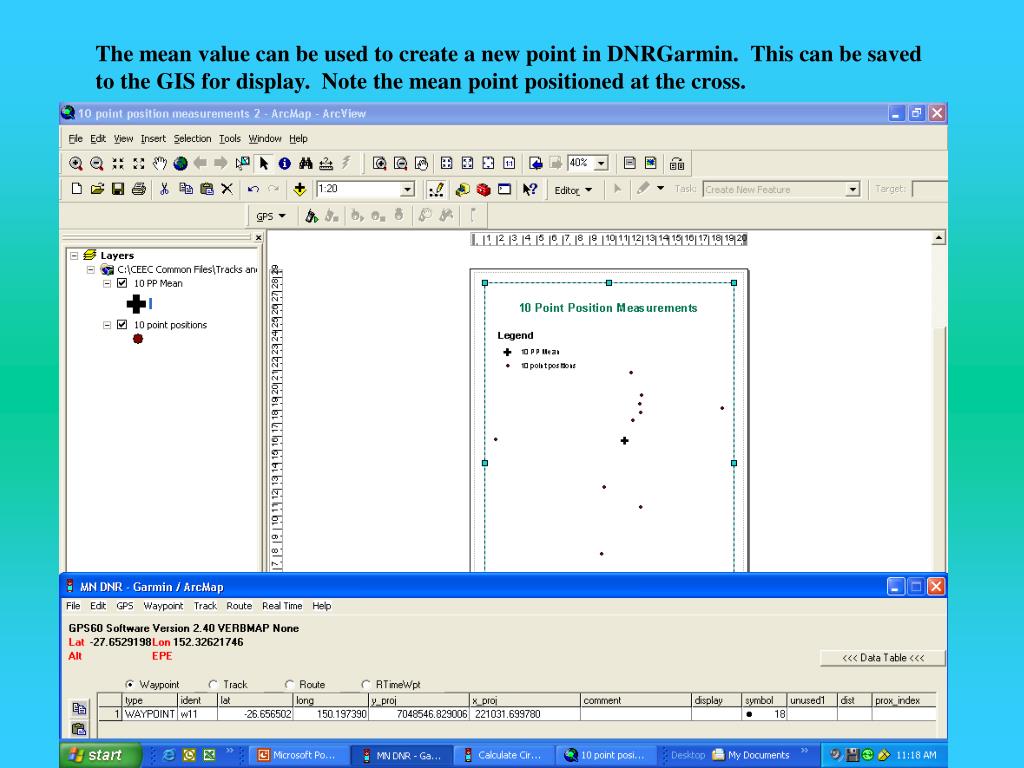Collapse the Layers tree root
1024x768 pixels.
tap(74, 255)
